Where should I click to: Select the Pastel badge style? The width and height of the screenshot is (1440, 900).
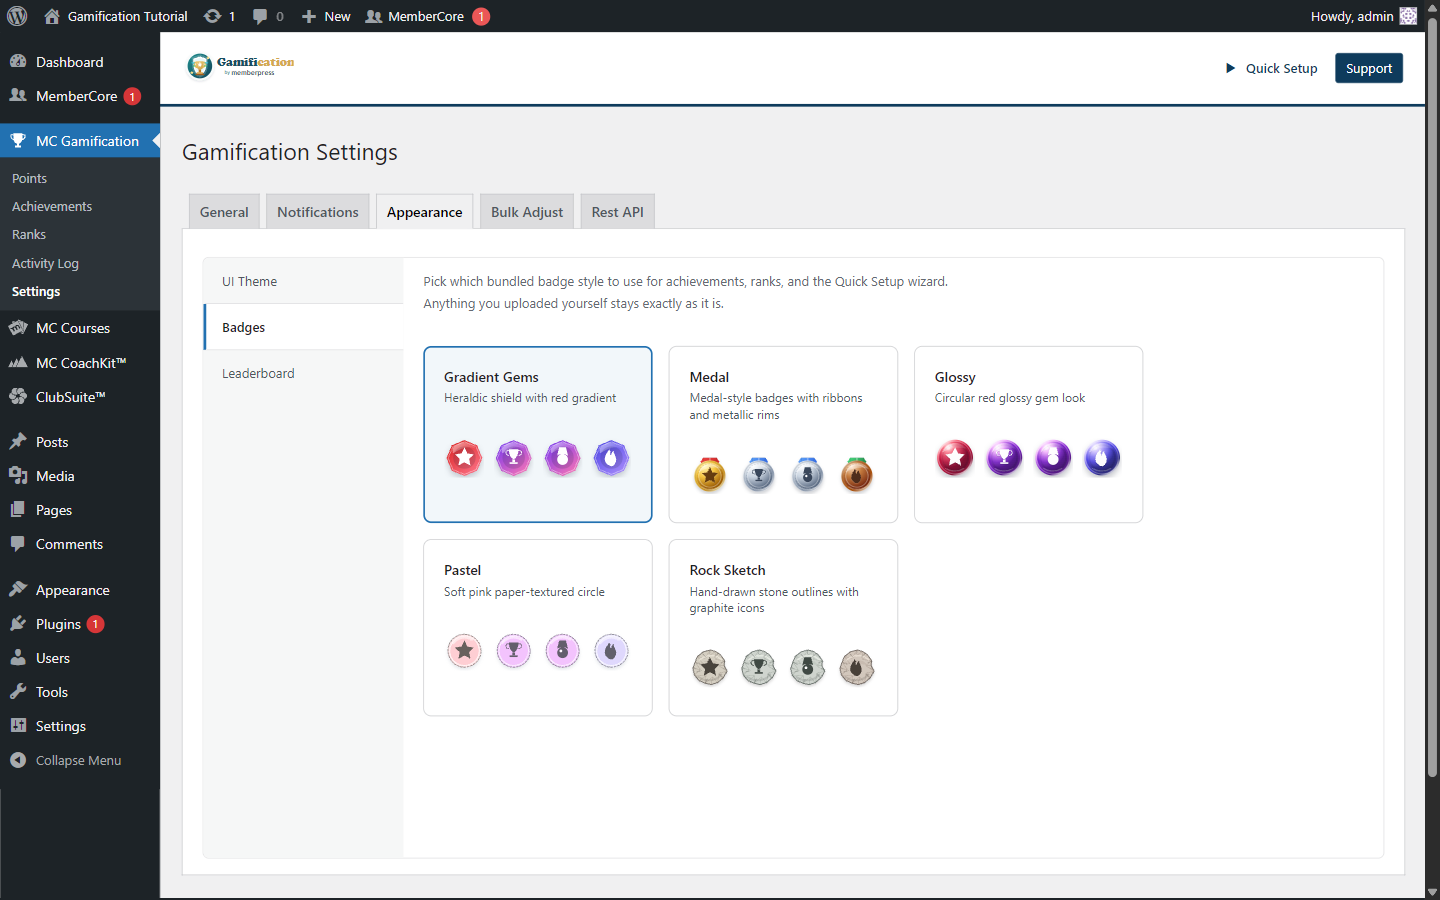538,628
